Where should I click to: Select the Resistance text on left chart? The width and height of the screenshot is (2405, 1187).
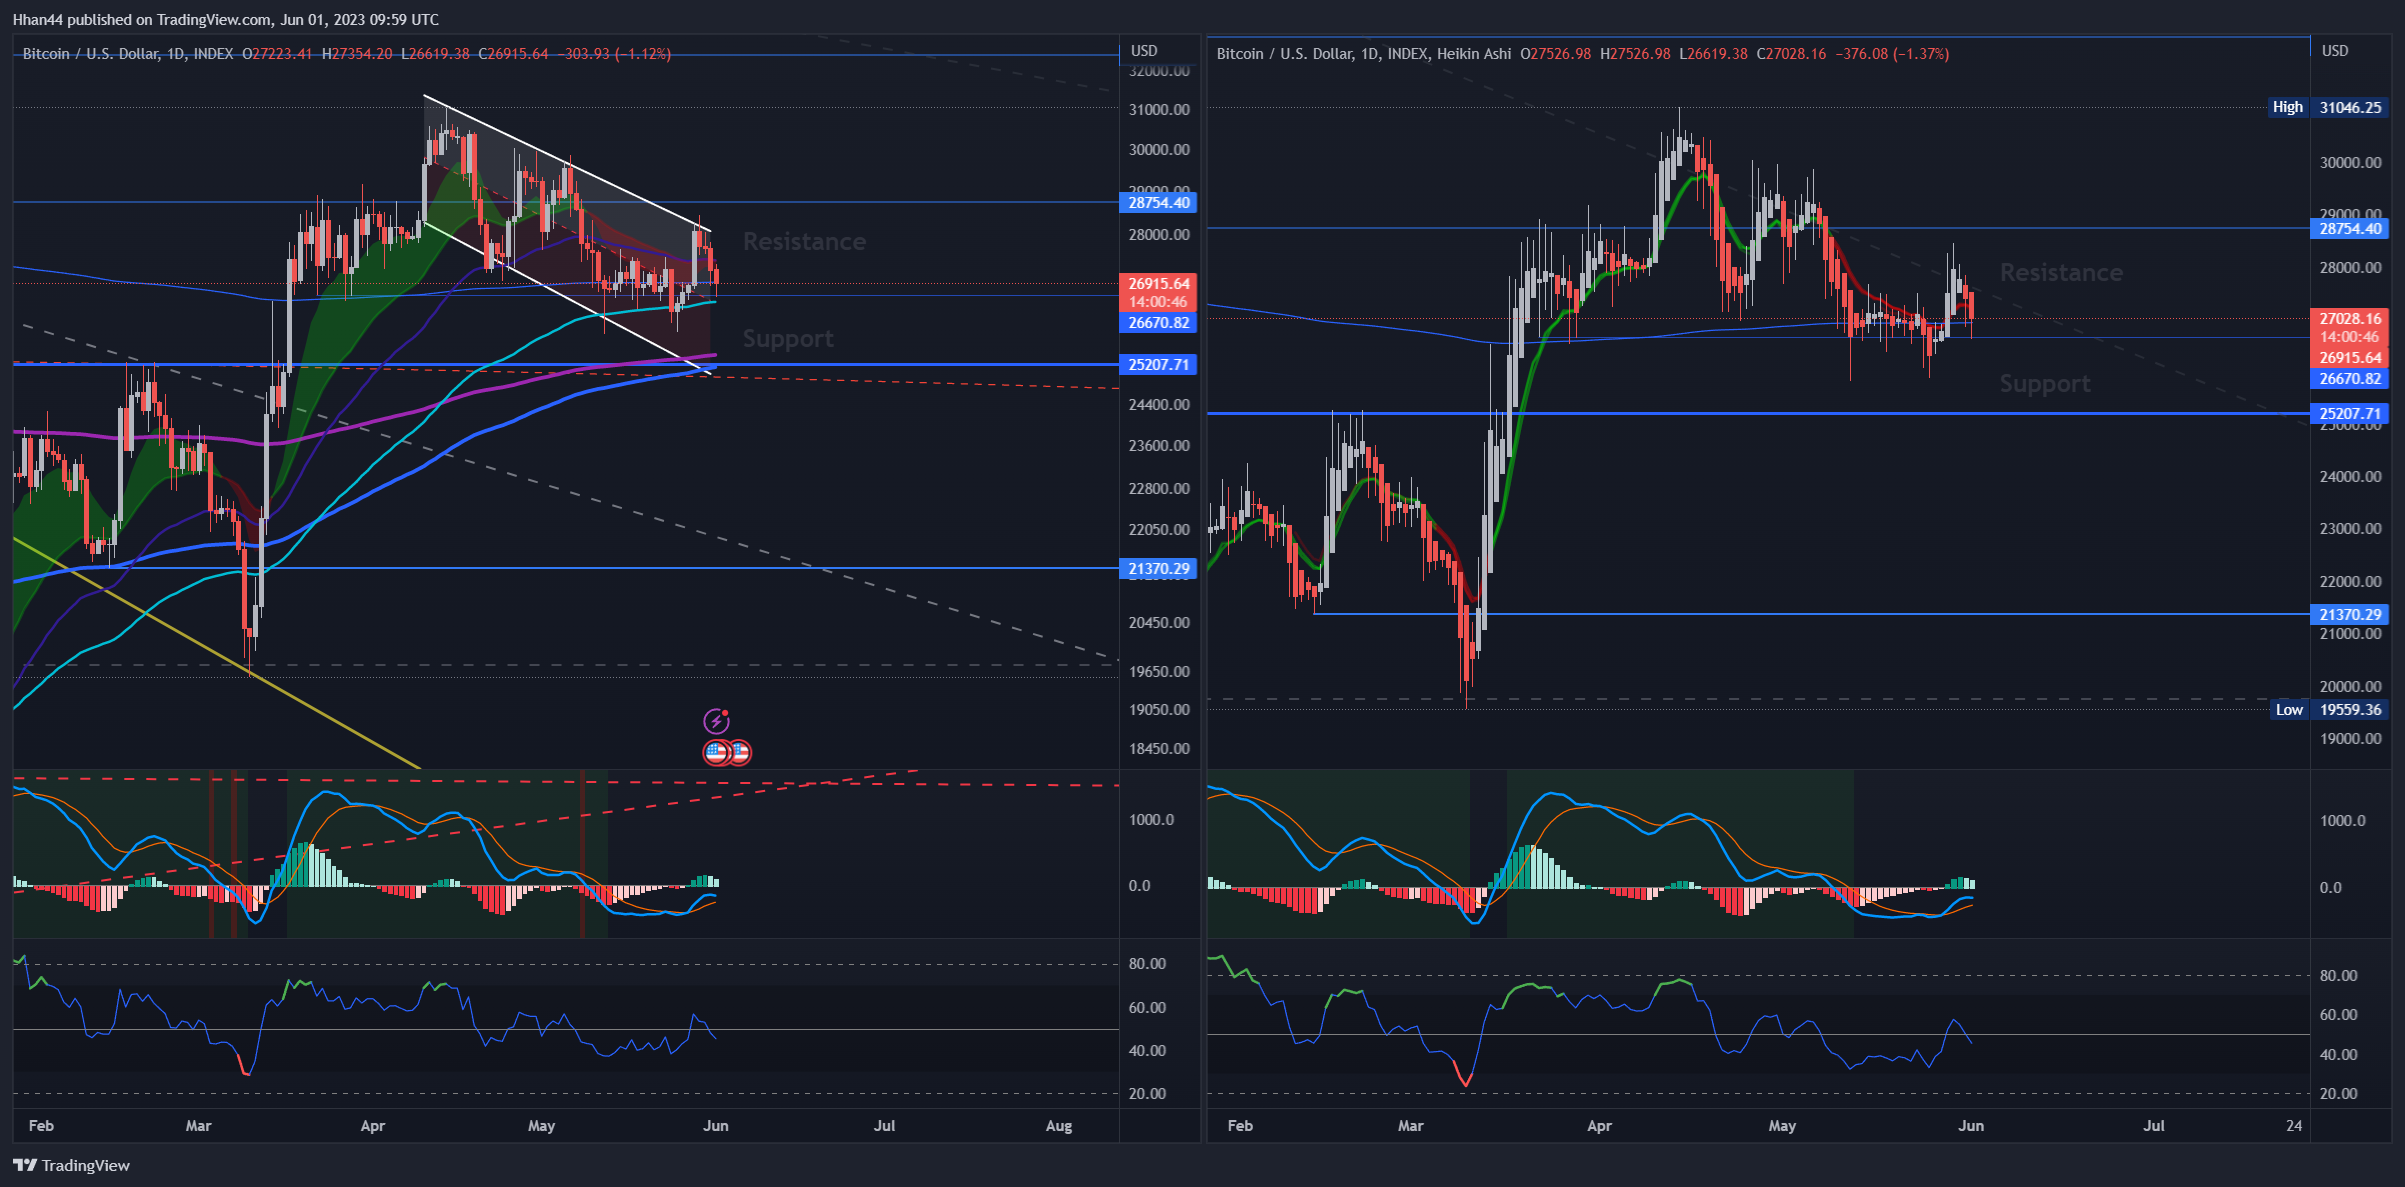click(x=804, y=241)
